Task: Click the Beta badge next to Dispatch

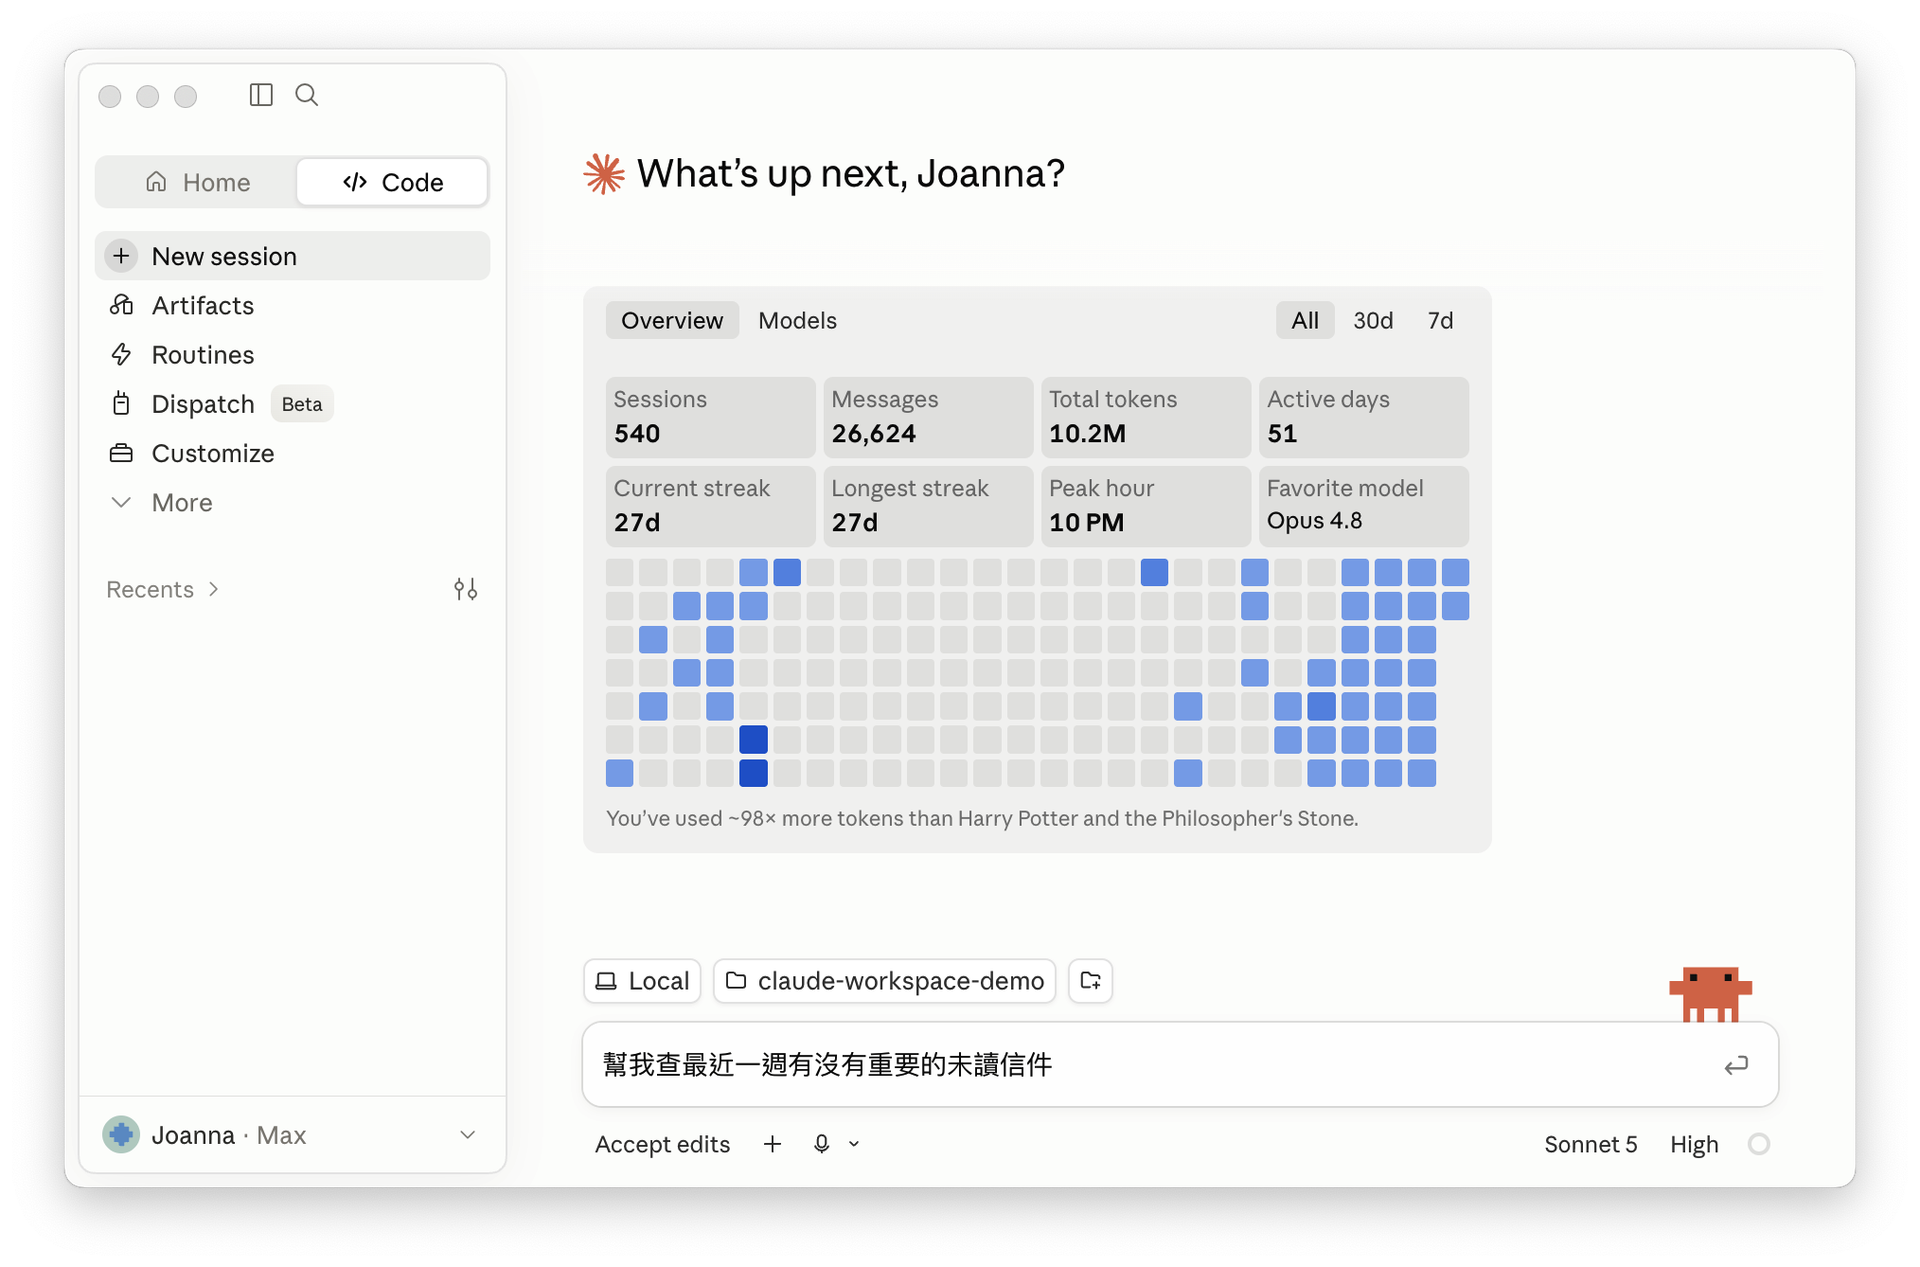Action: pyautogui.click(x=302, y=404)
